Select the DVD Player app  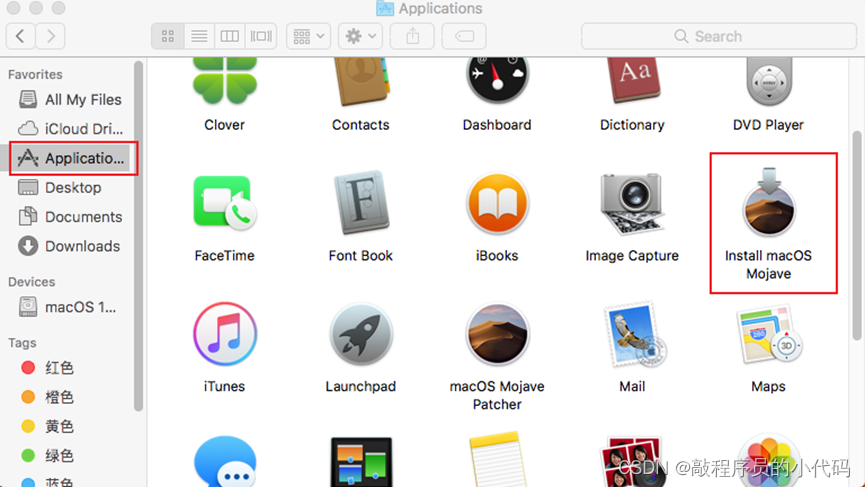[x=768, y=81]
